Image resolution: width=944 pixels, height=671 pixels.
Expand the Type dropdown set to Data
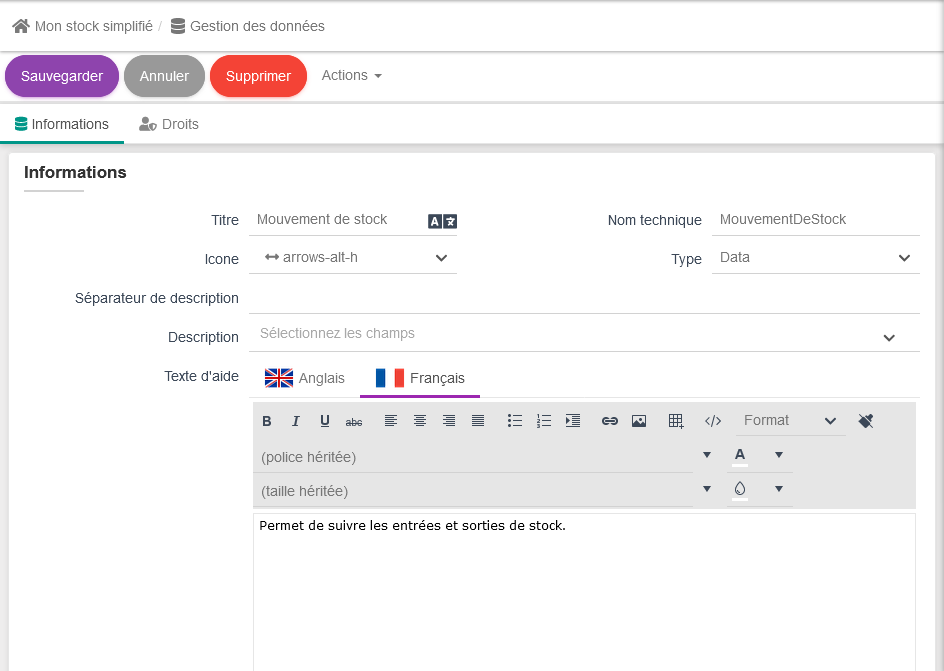click(x=815, y=258)
